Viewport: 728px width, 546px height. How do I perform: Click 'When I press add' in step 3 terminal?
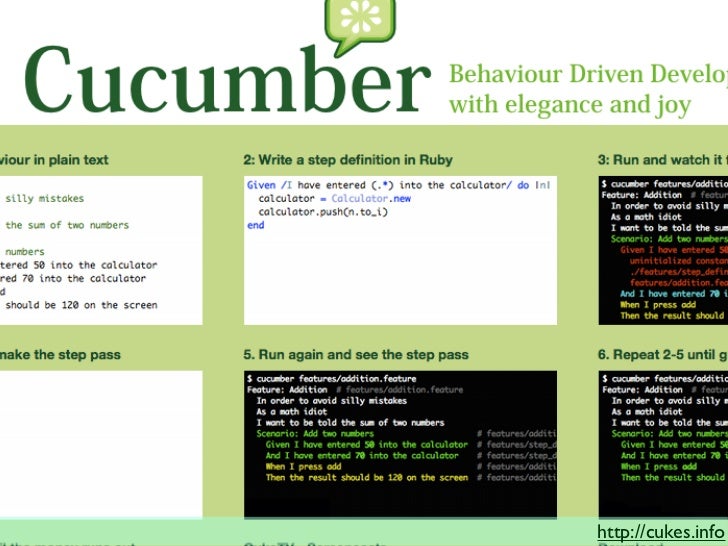tap(658, 305)
